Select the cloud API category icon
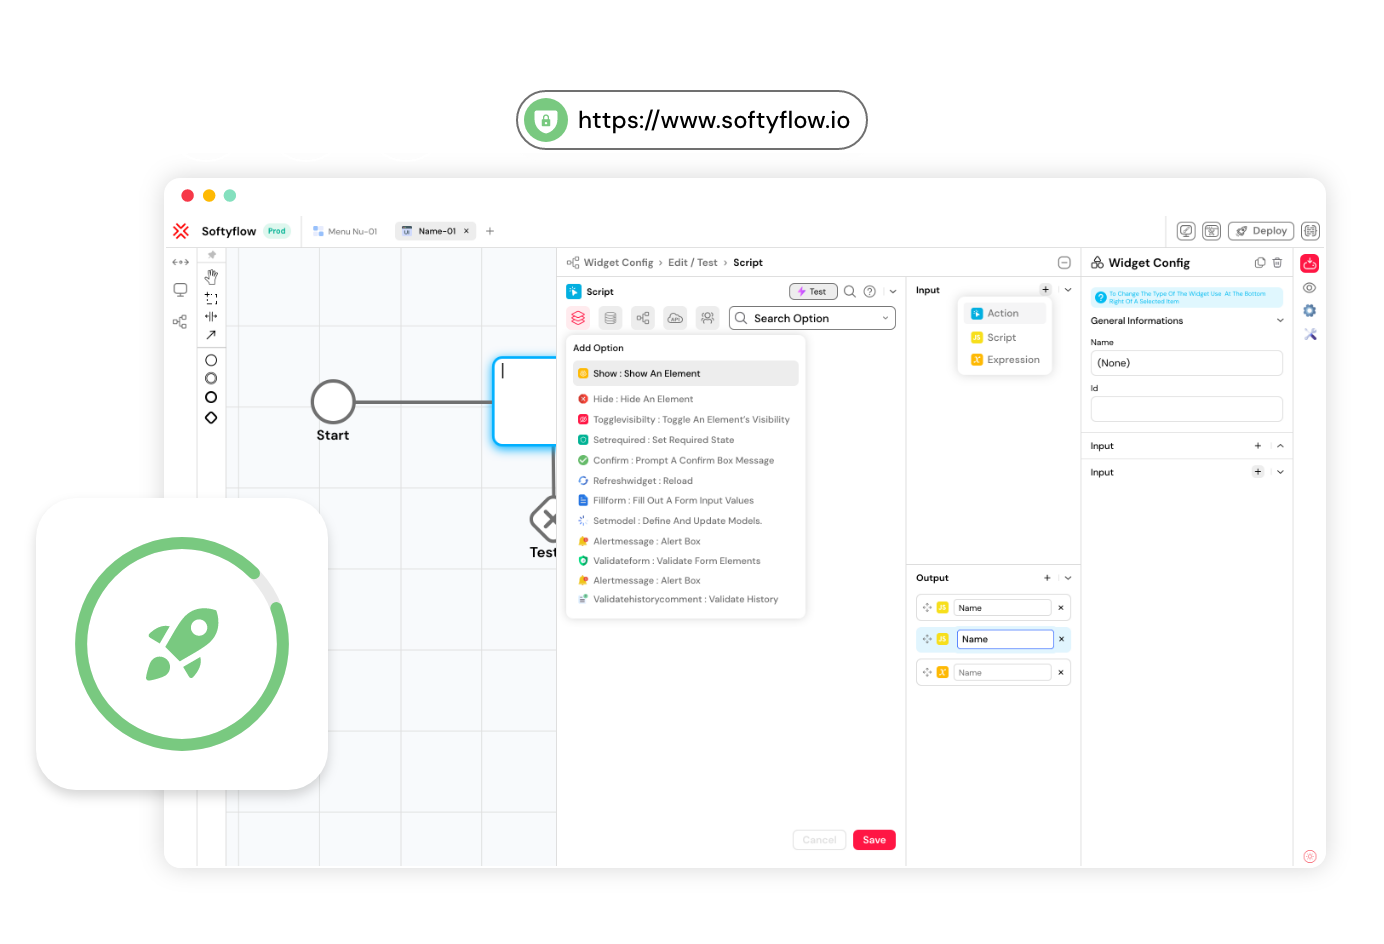 675,318
